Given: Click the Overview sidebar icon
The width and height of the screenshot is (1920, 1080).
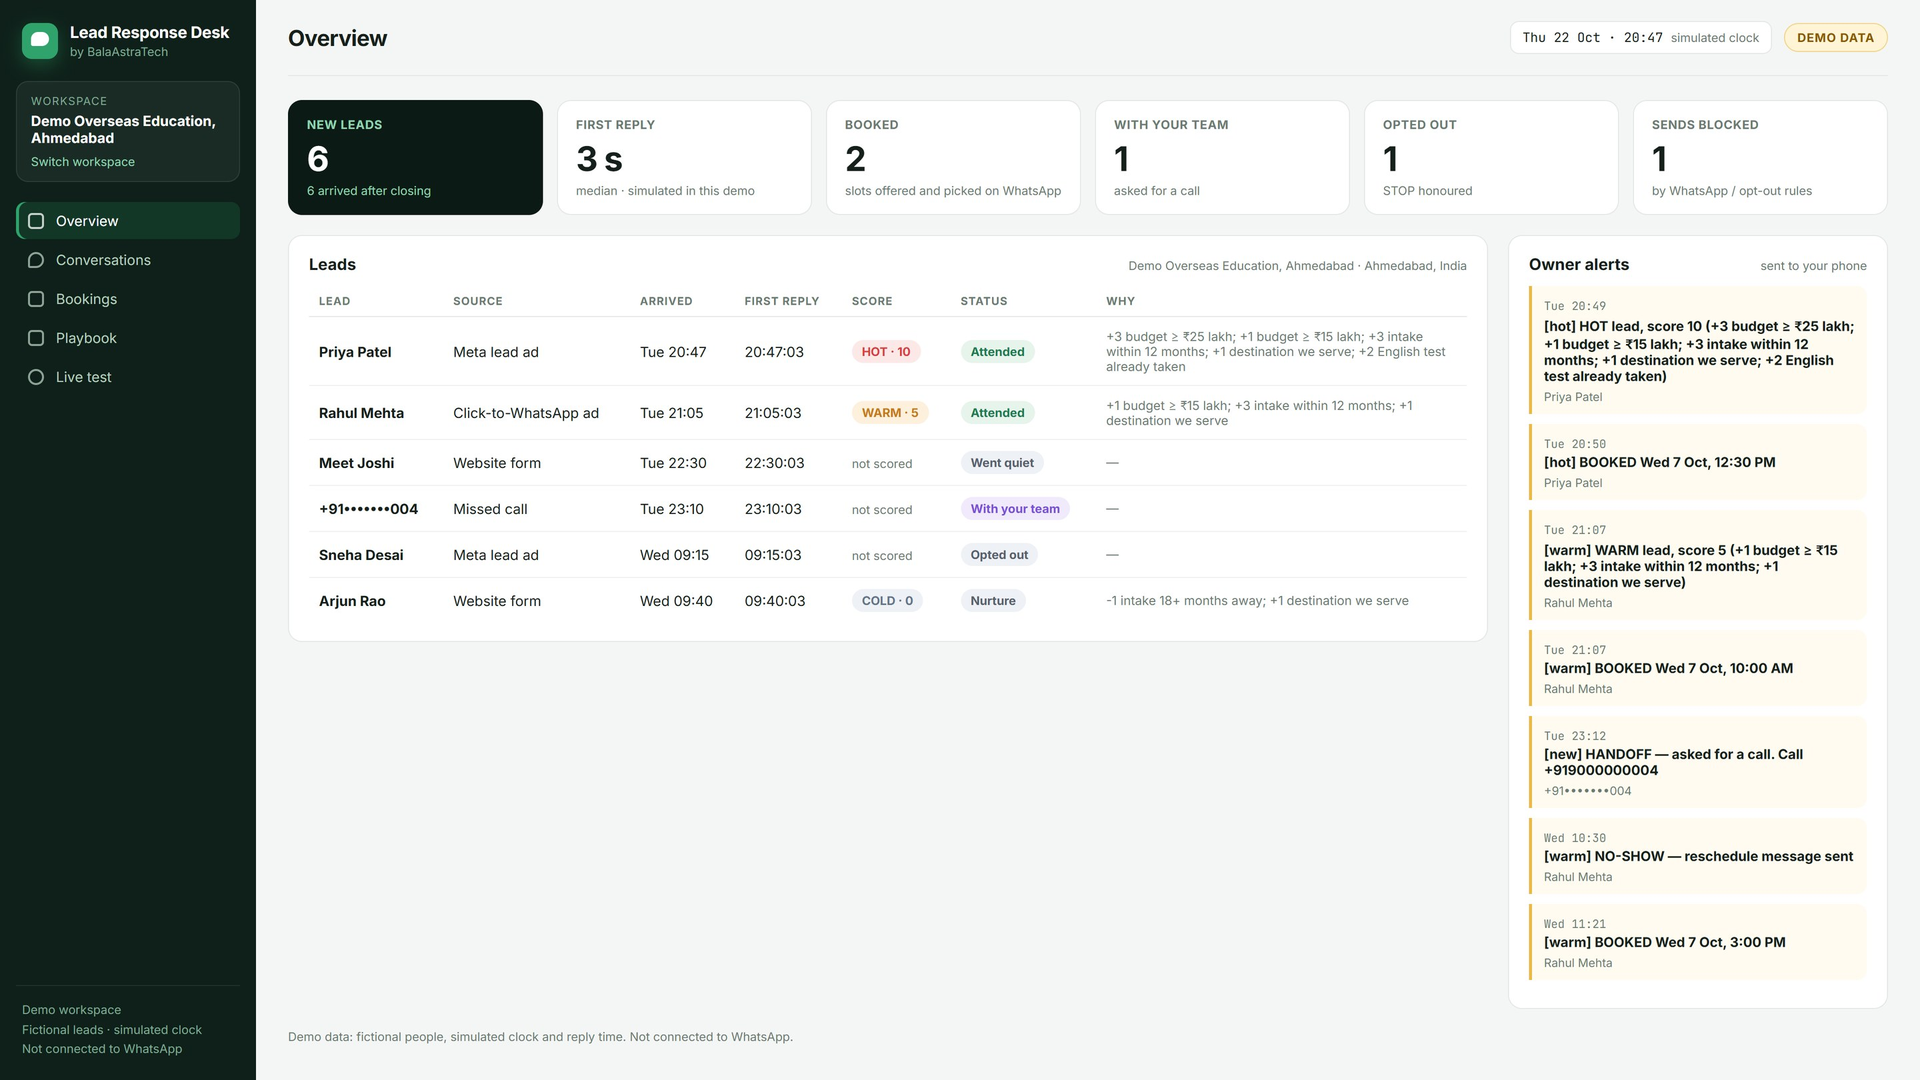Looking at the screenshot, I should [36, 221].
